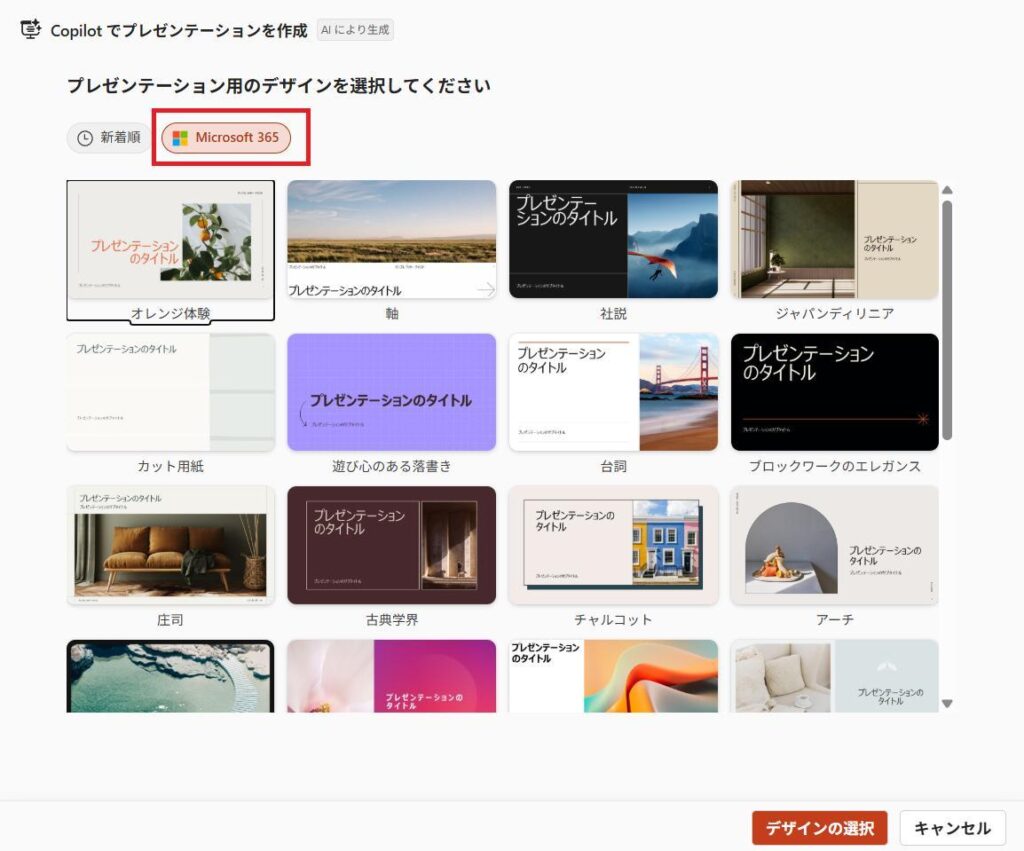This screenshot has width=1024, height=851.
Task: Select the 古典学界 design
Action: 392,543
